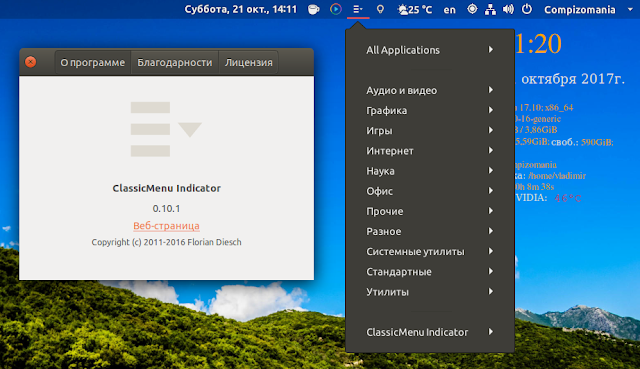Click the 46°C temperature reading on desktop
Screen dimensions: 640x369
click(x=568, y=198)
